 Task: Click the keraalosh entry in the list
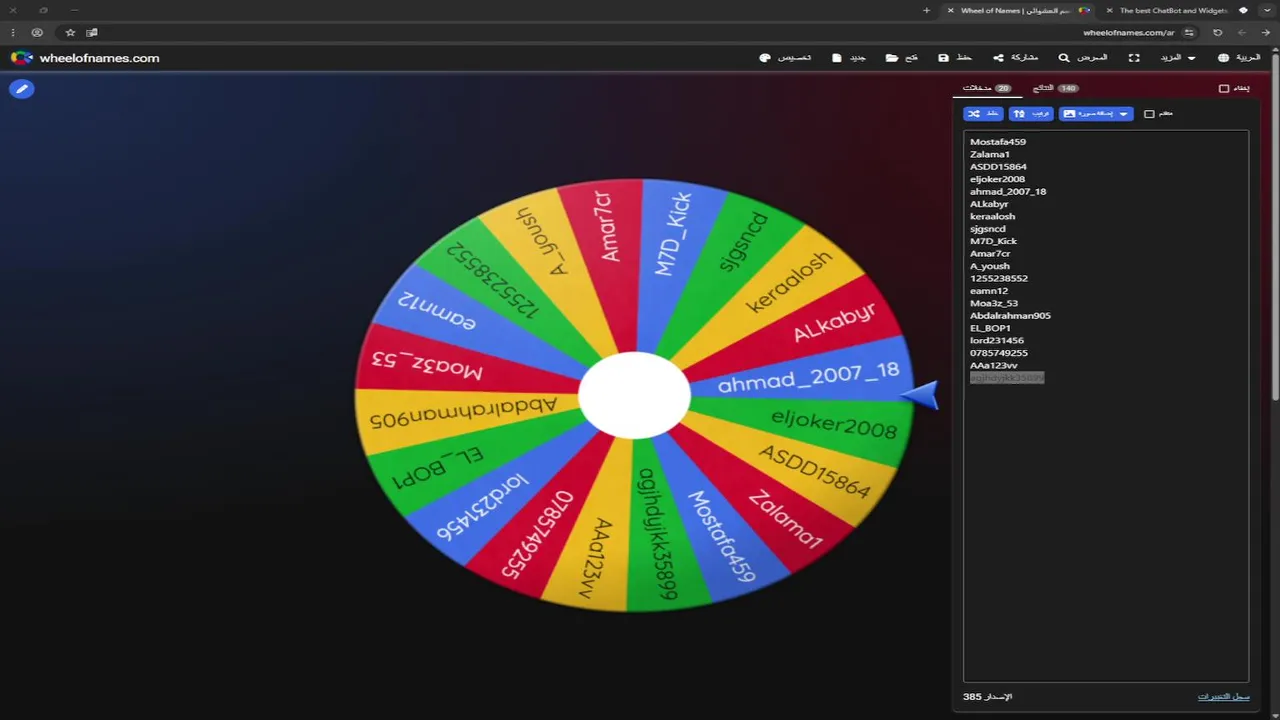(x=992, y=216)
